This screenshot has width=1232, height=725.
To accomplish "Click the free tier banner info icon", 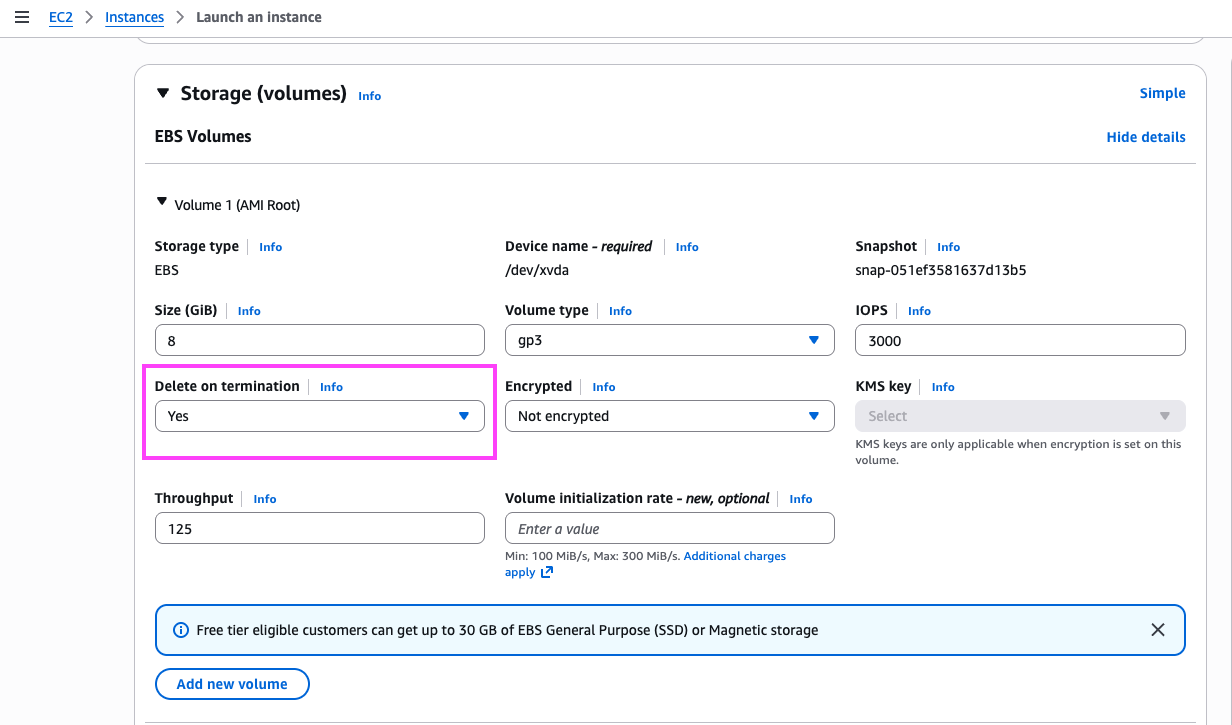I will (181, 630).
